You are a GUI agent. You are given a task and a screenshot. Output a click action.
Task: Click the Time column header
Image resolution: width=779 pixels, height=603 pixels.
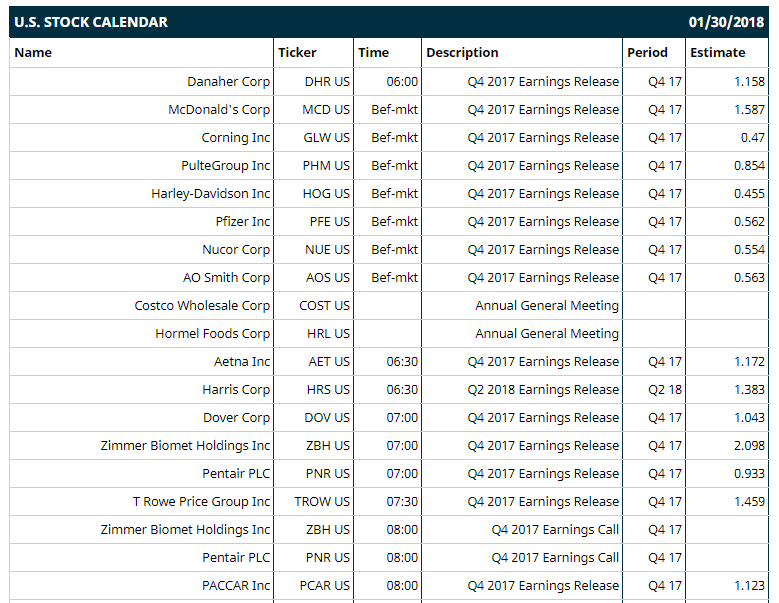374,53
